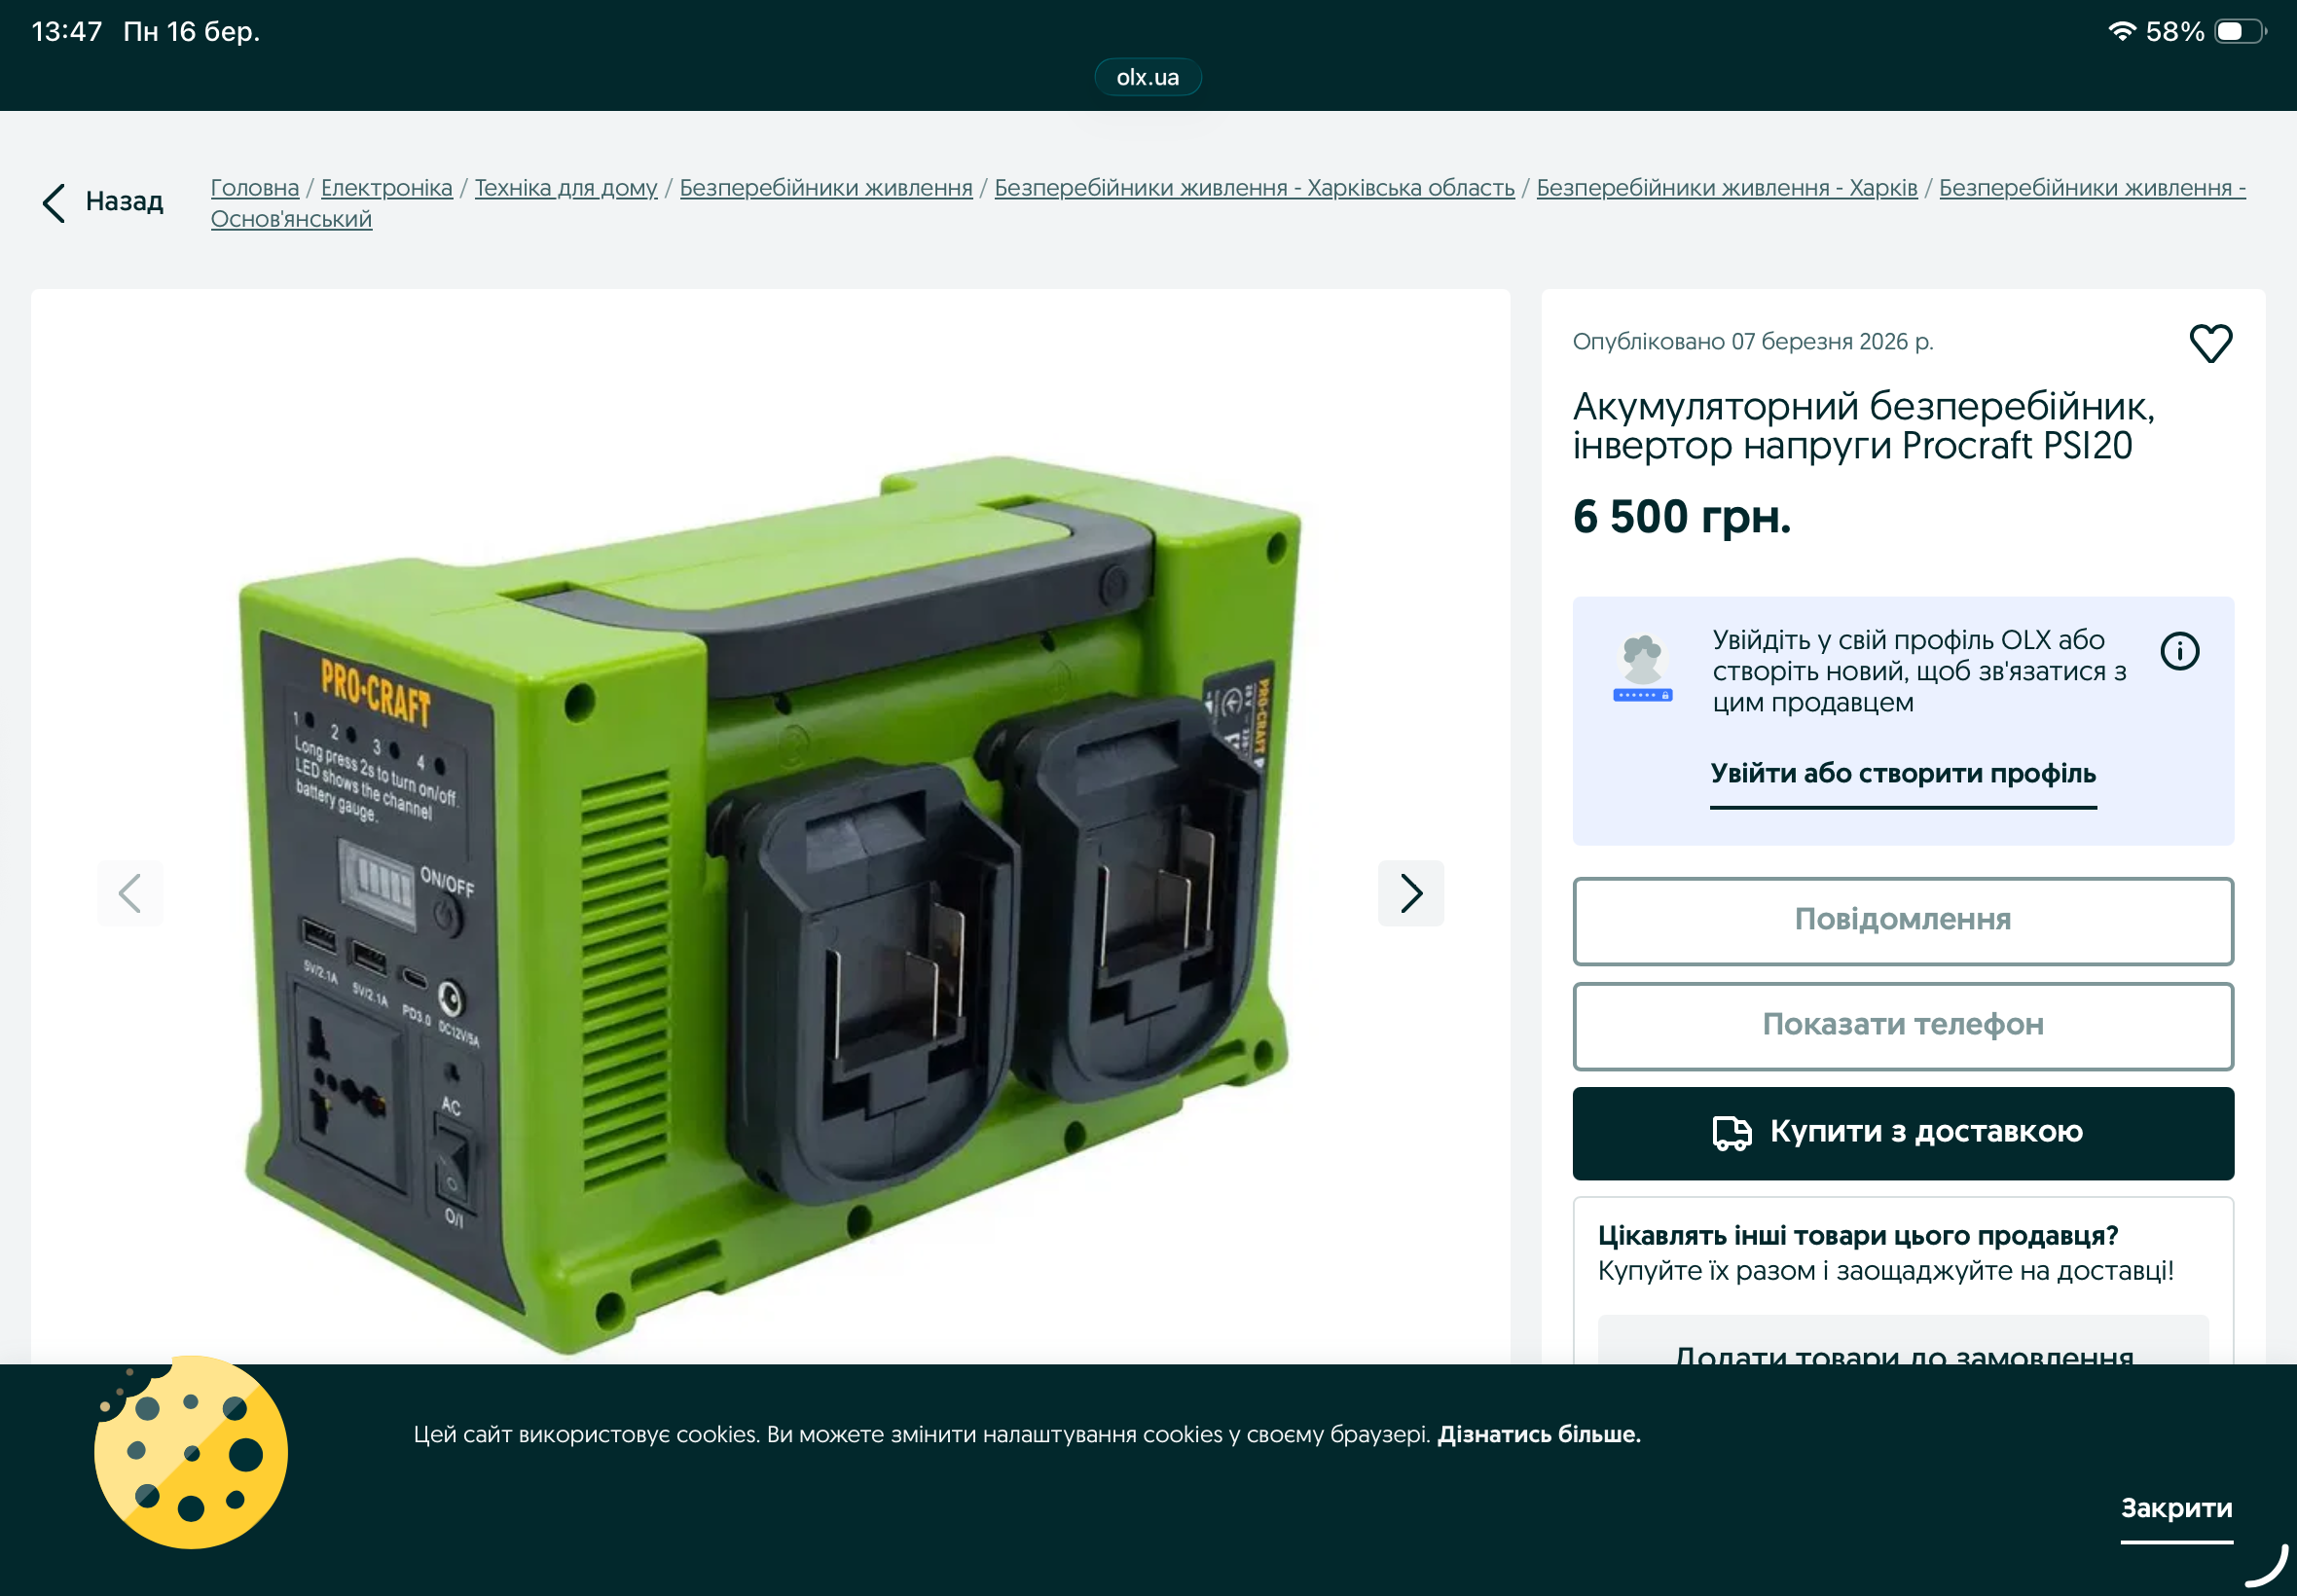Go to previous product photo arrow
2297x1596 pixels.
click(130, 893)
